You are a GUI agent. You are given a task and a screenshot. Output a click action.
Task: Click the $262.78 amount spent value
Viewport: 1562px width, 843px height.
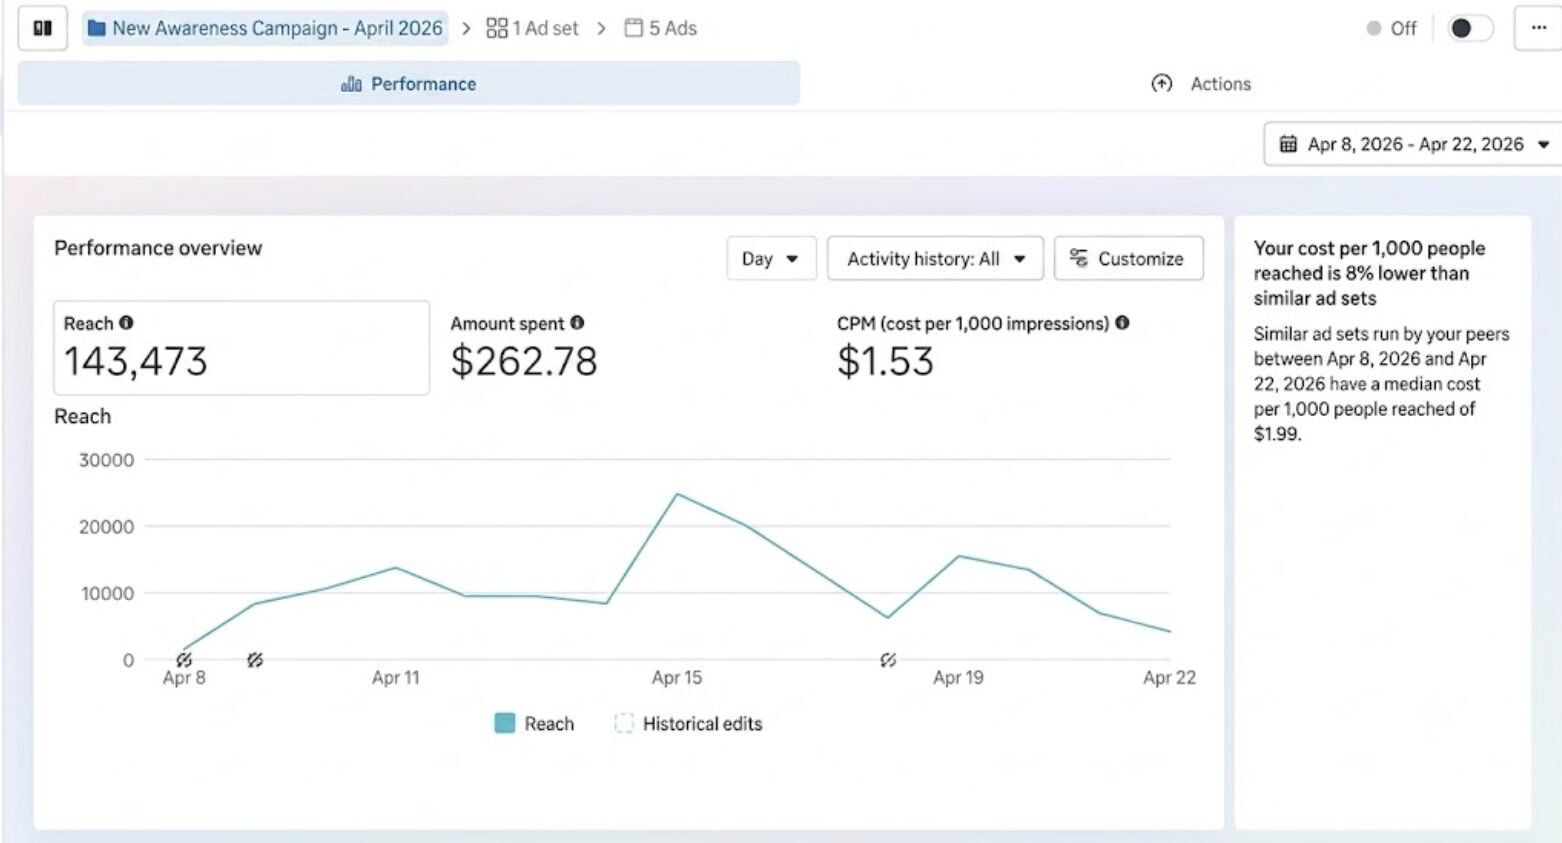tap(524, 361)
